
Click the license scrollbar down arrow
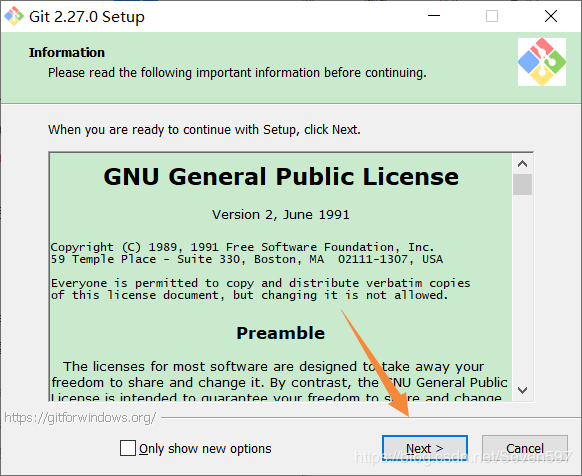[523, 390]
